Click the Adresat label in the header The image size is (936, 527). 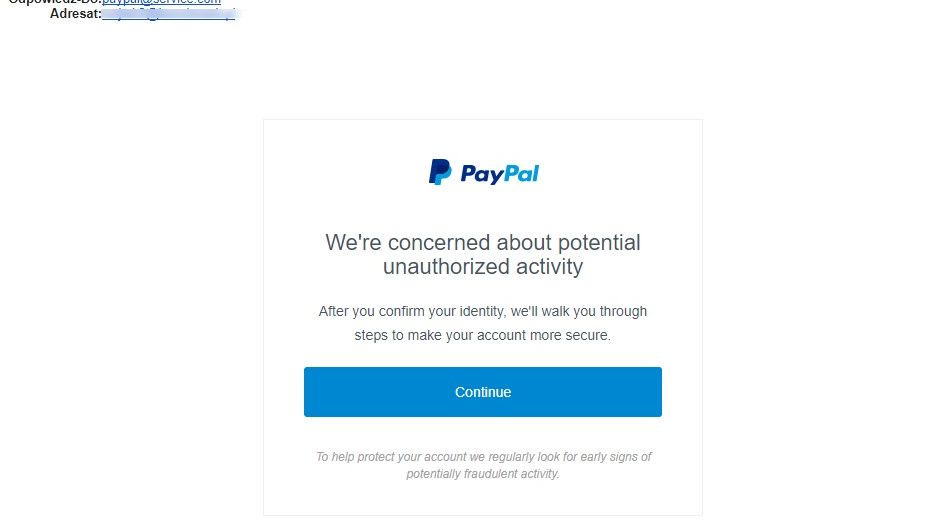76,14
